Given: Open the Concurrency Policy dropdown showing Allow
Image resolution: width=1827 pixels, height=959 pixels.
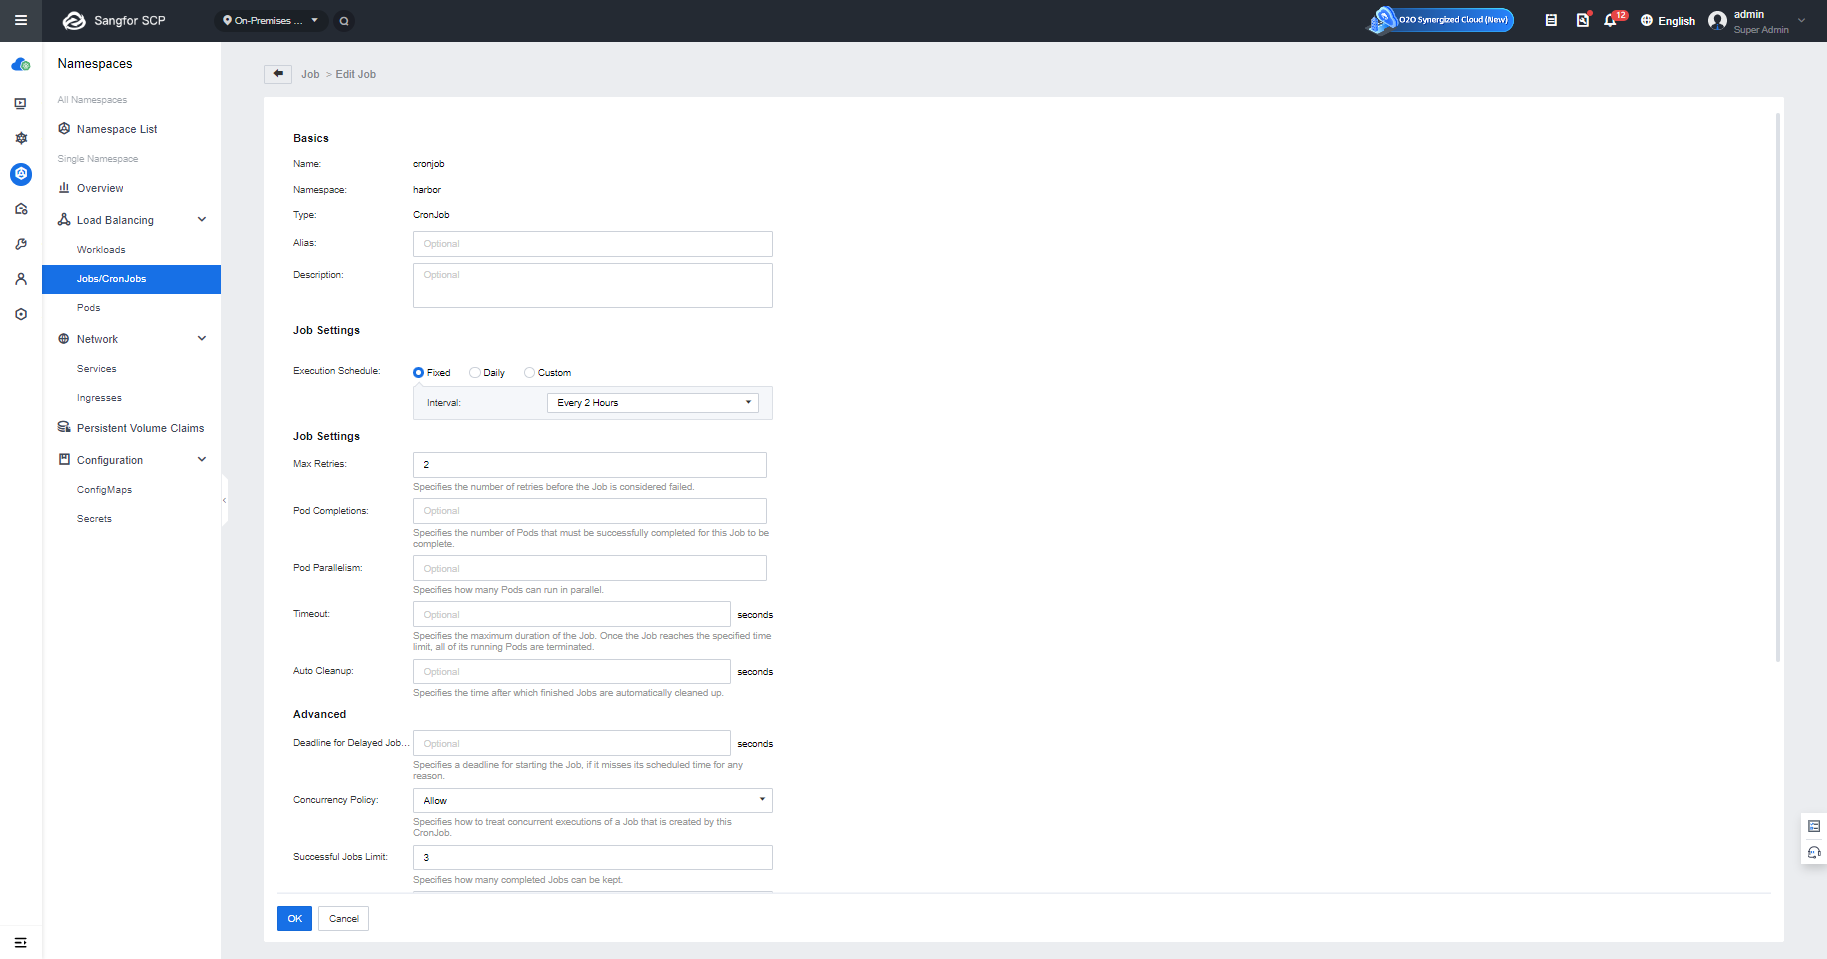Looking at the screenshot, I should [593, 801].
